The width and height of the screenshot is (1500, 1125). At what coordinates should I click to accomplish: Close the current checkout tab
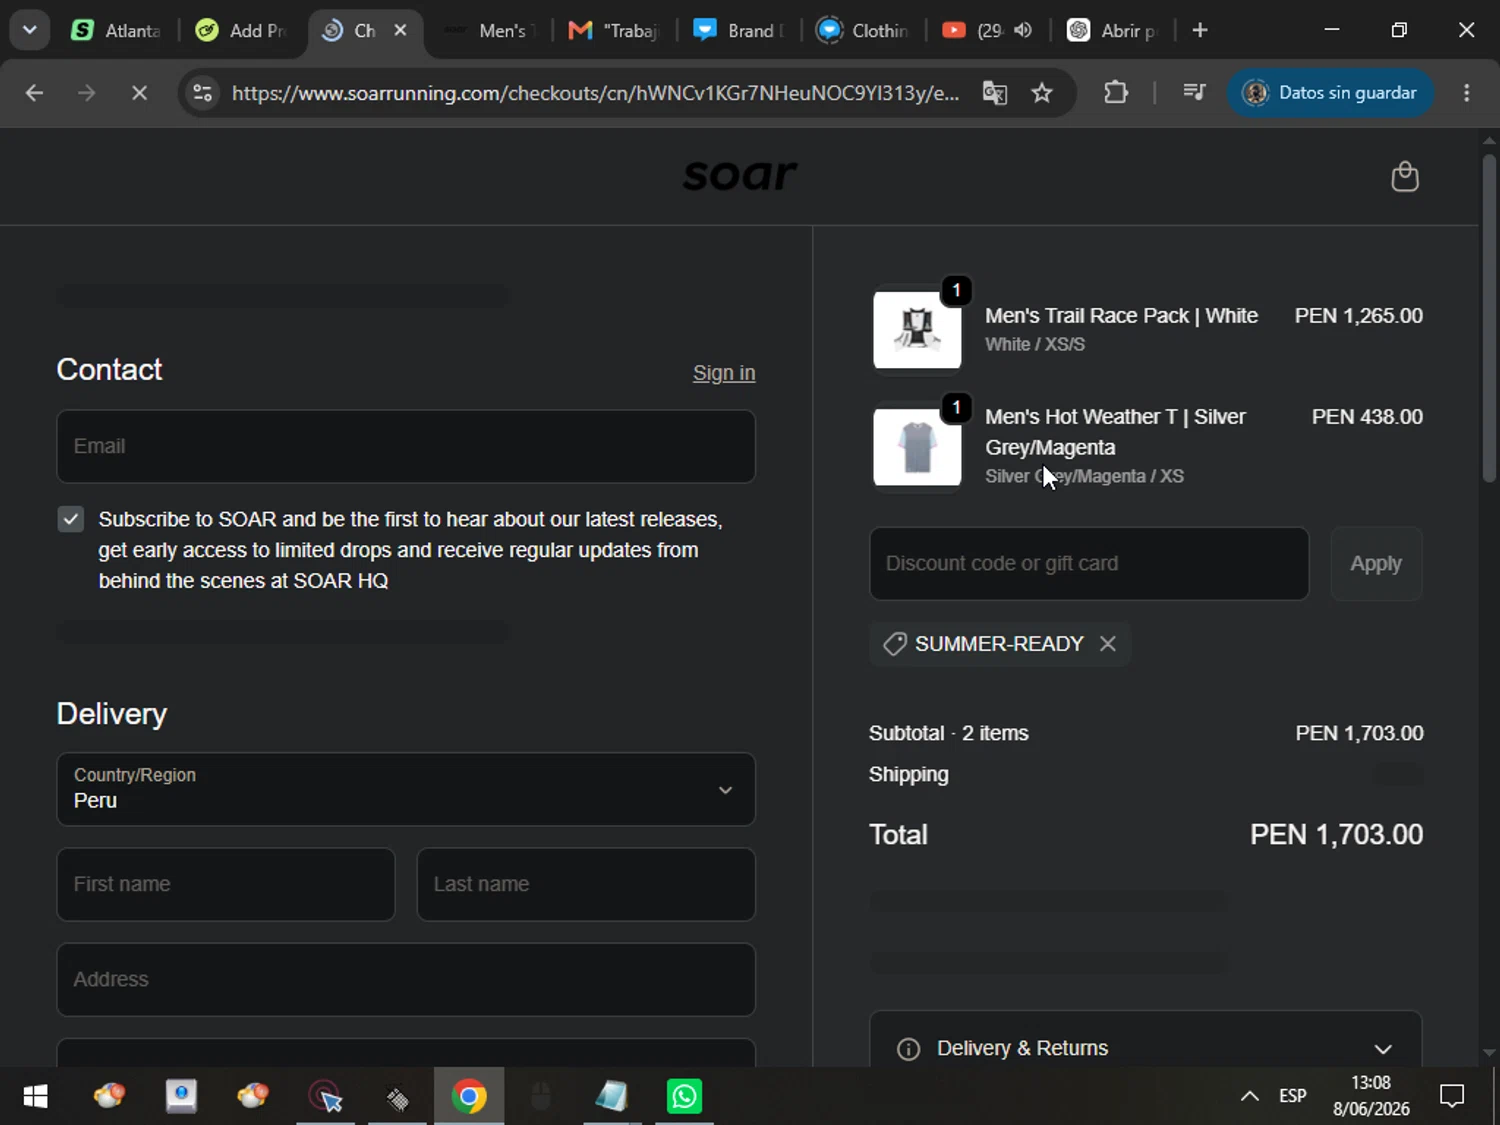(x=400, y=30)
